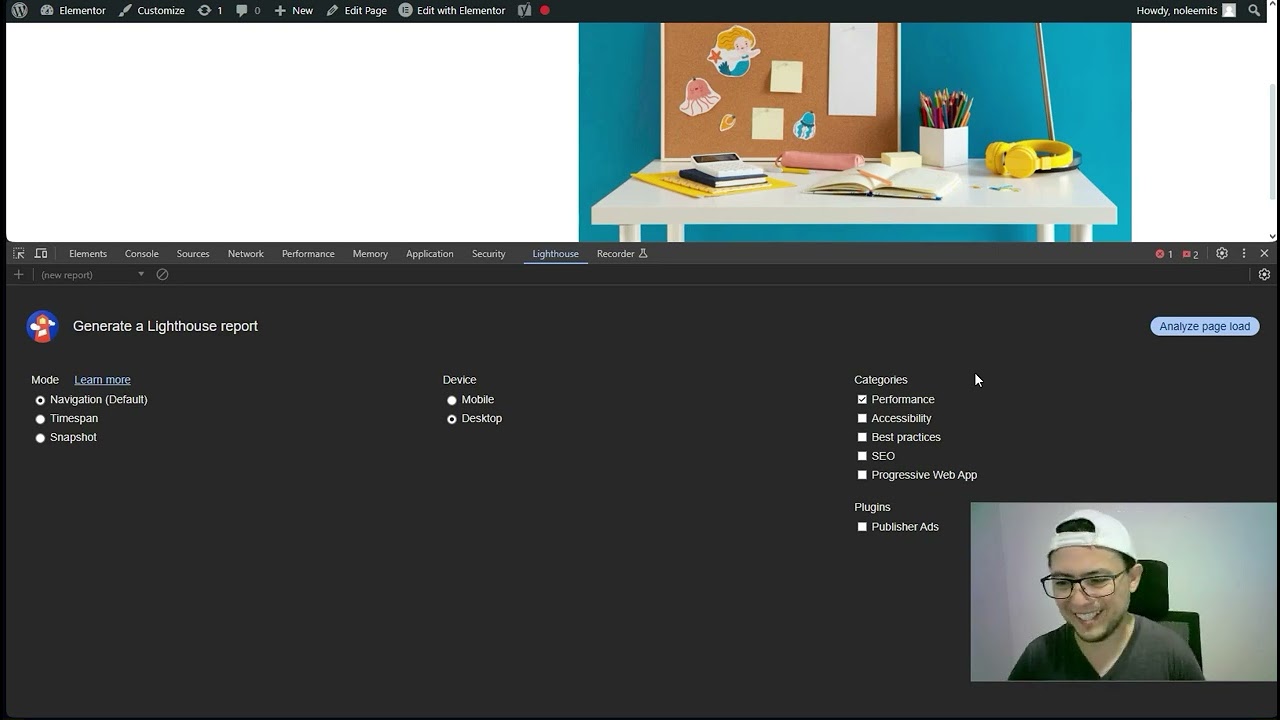
Task: Switch to the Sources tab
Action: [x=193, y=254]
